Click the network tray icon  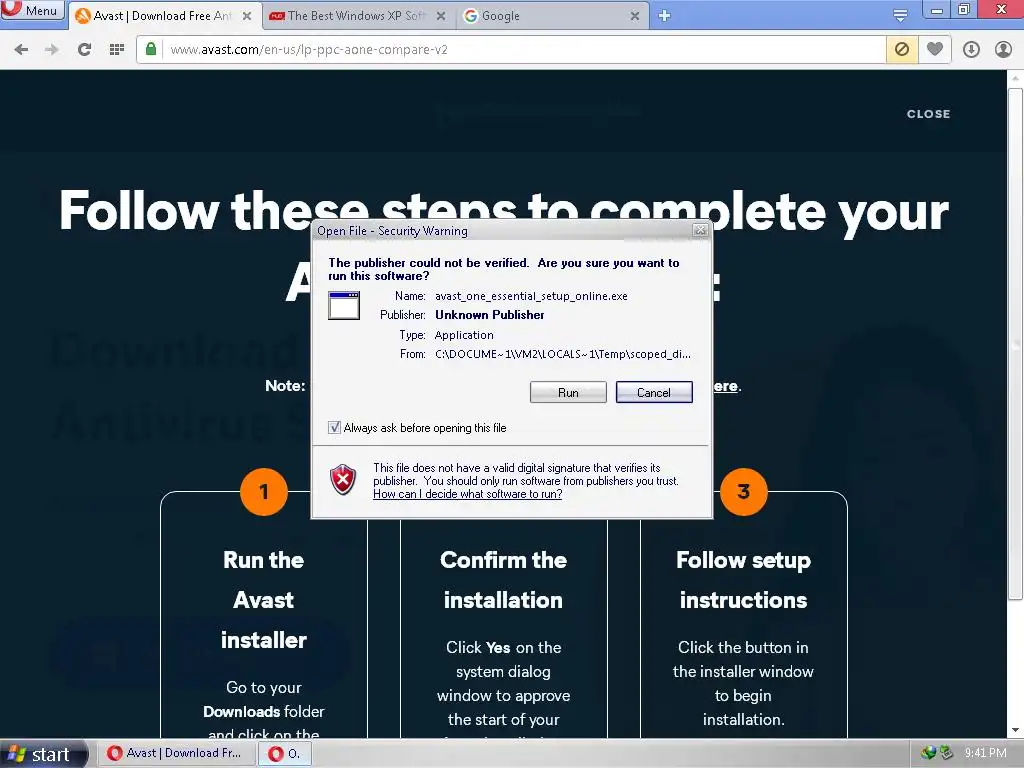929,753
